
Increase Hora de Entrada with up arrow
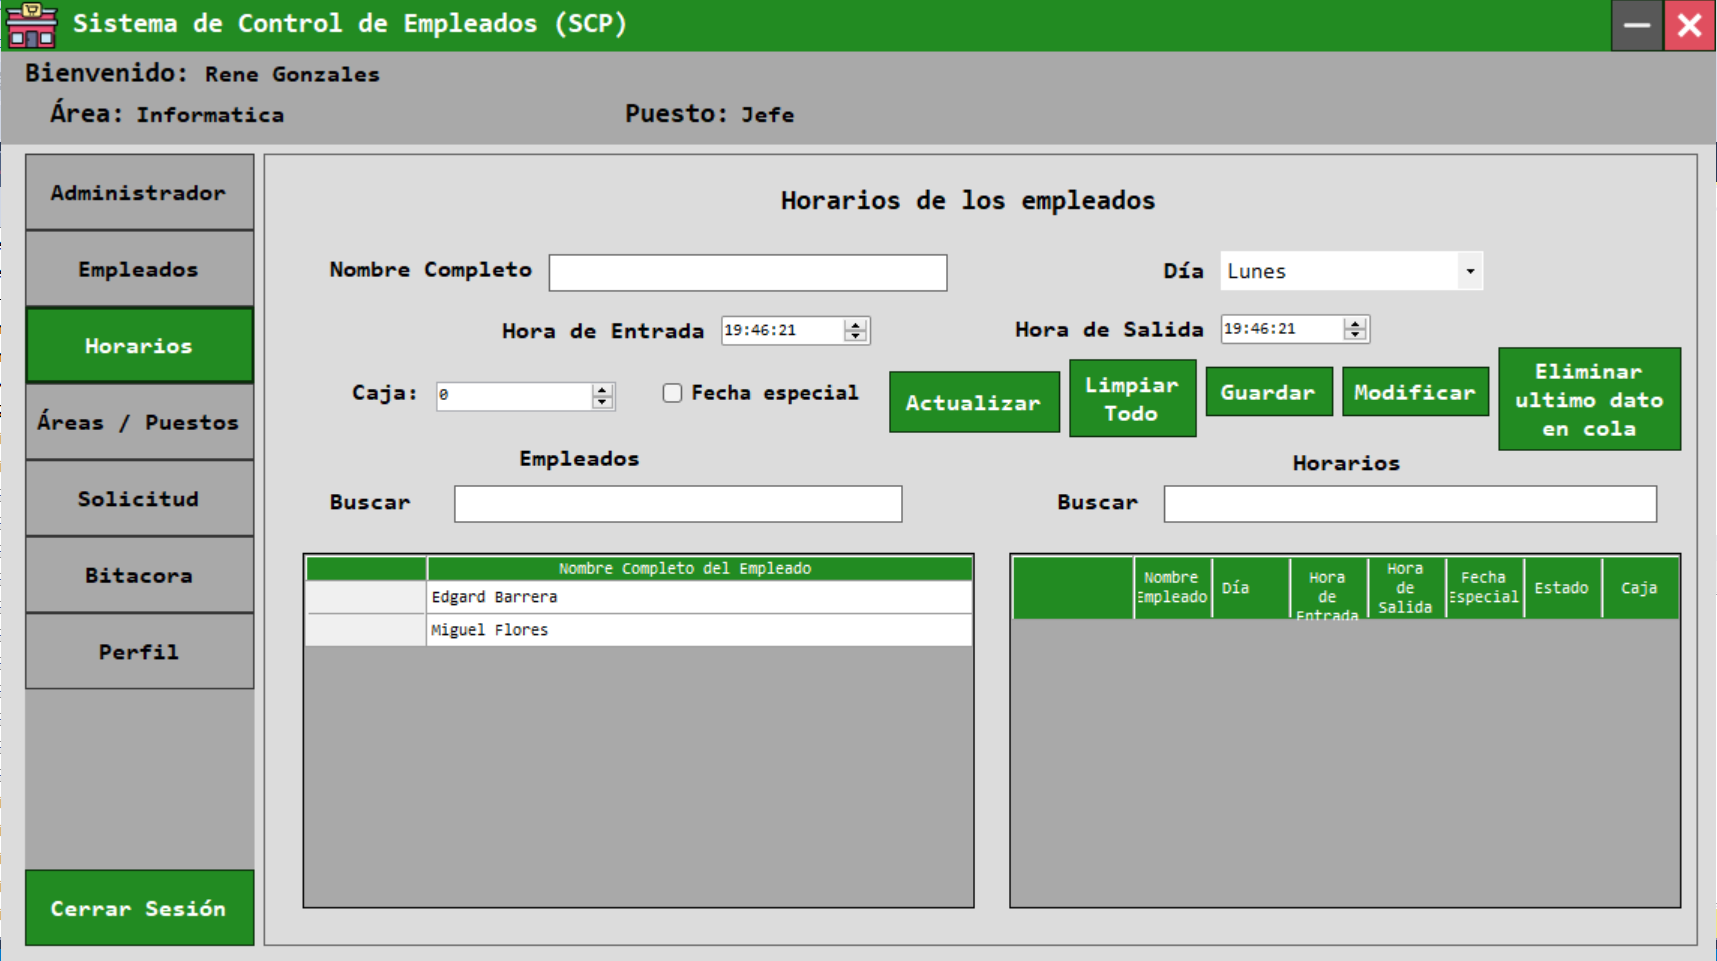coord(855,324)
